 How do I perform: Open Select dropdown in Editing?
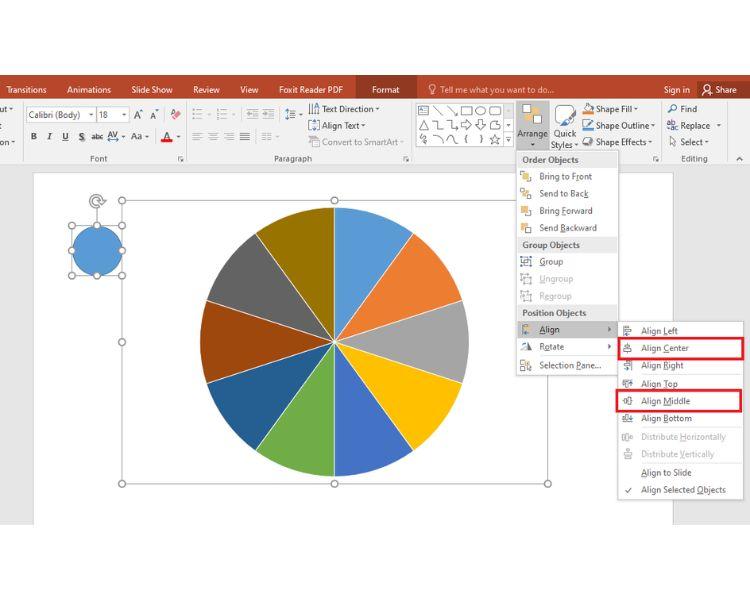point(688,142)
